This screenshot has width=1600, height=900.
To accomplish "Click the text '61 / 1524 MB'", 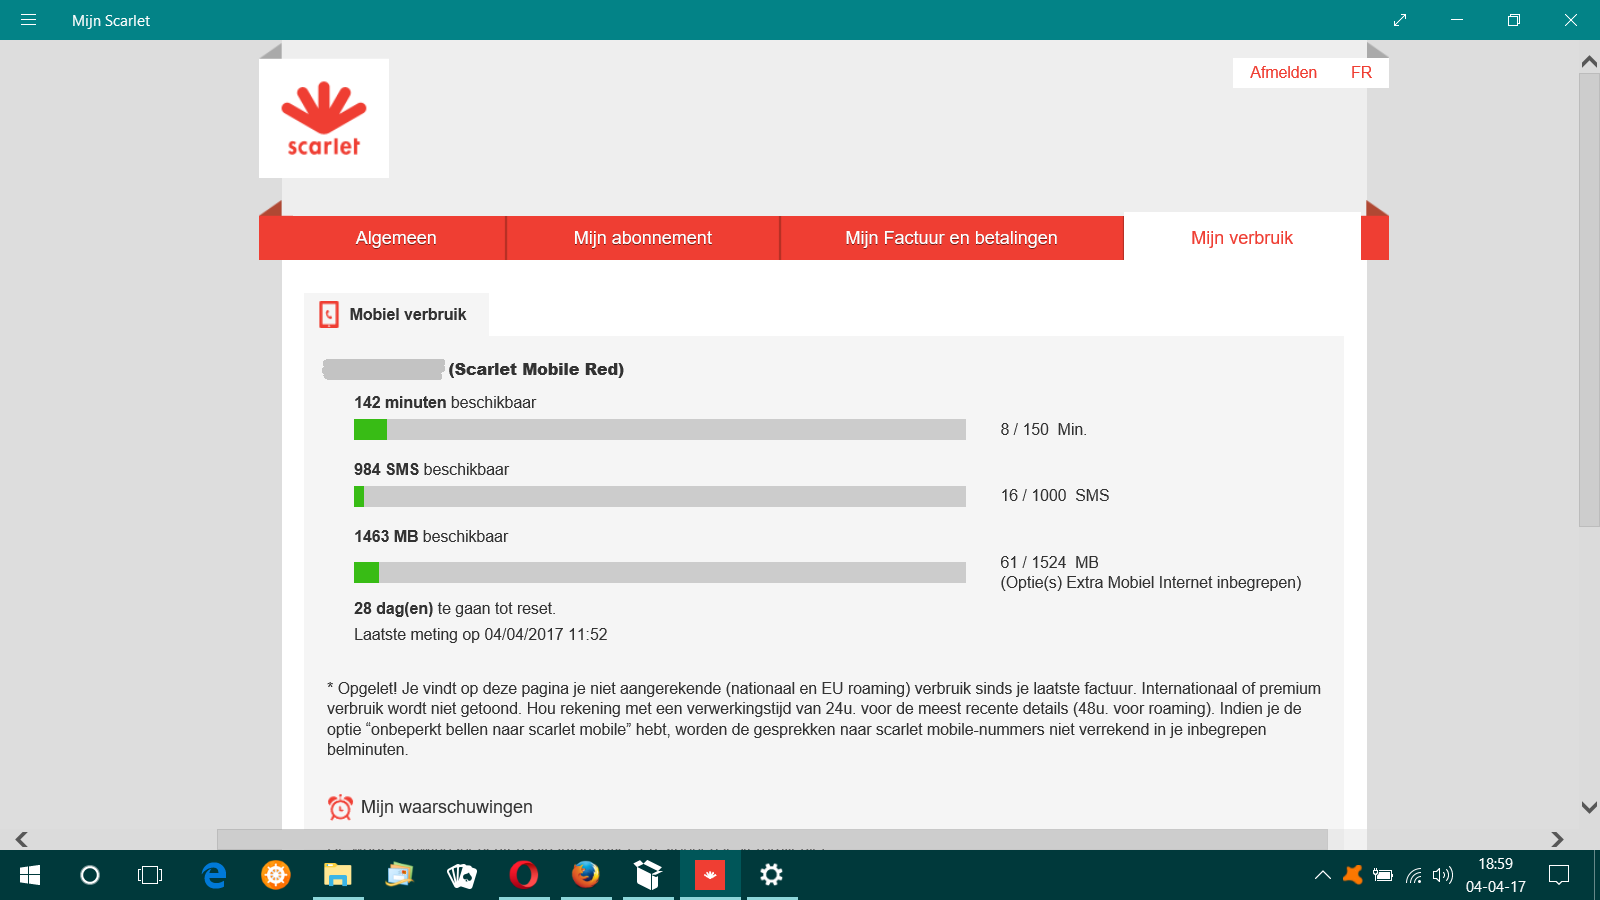I will [x=1049, y=562].
